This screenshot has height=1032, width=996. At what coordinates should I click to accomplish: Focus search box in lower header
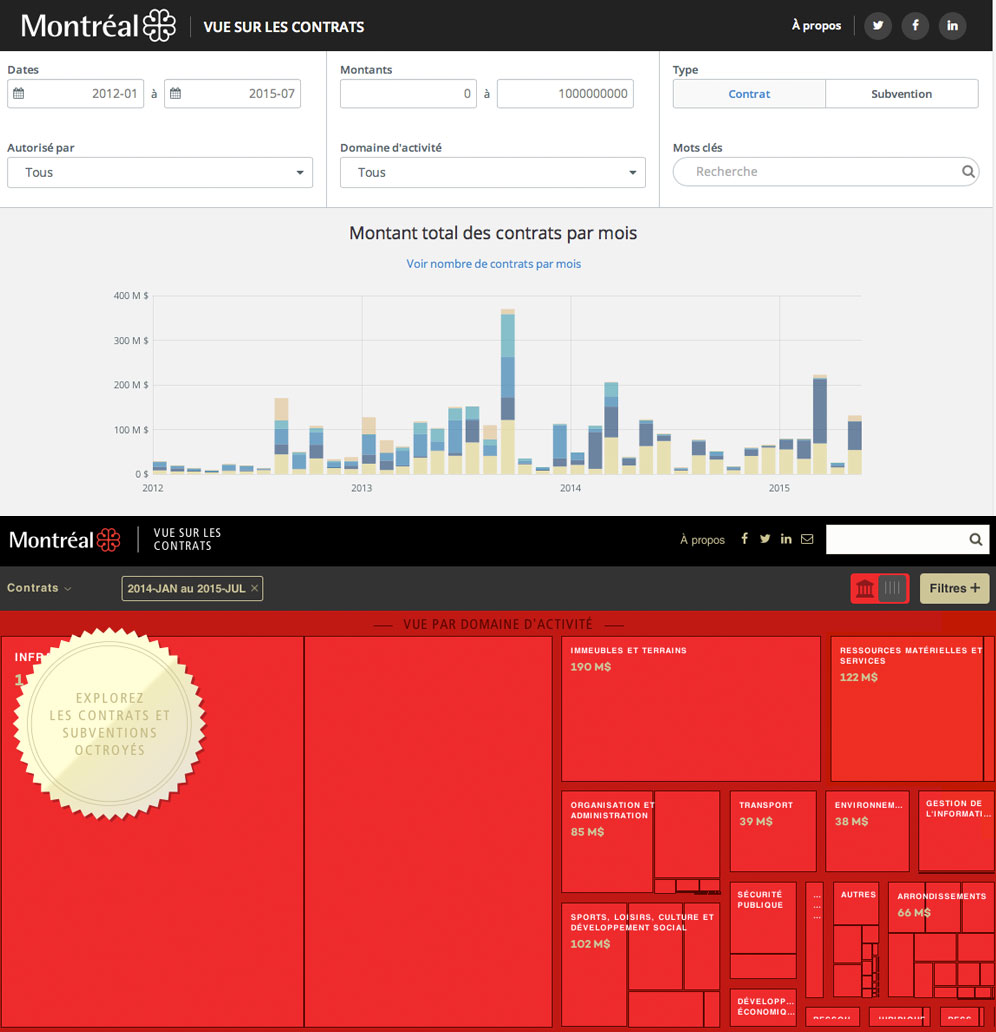907,540
